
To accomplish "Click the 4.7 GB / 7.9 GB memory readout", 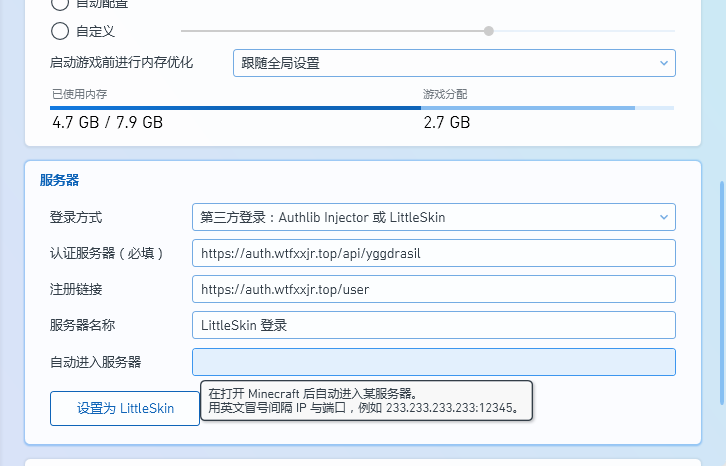I will click(x=107, y=123).
